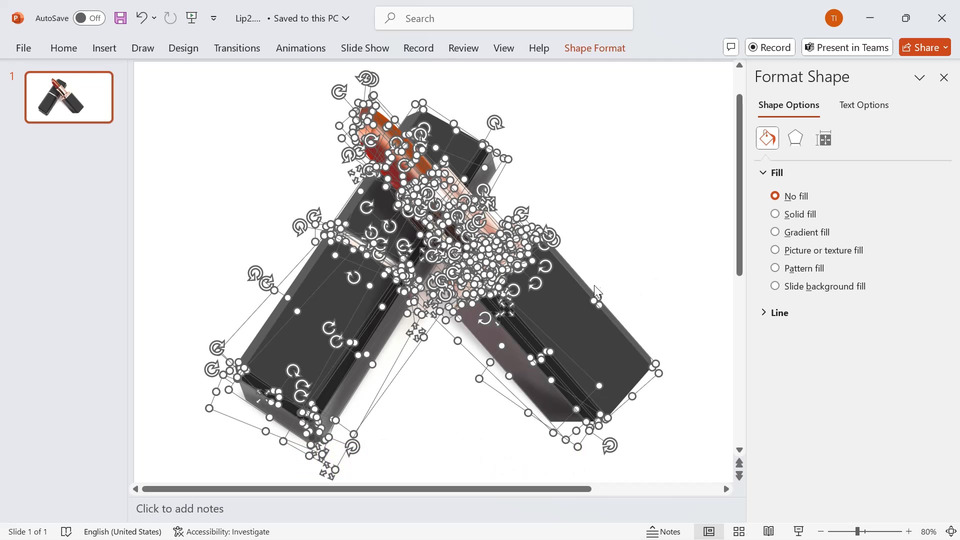Viewport: 960px width, 540px height.
Task: Click the zoom in plus button
Action: [909, 531]
